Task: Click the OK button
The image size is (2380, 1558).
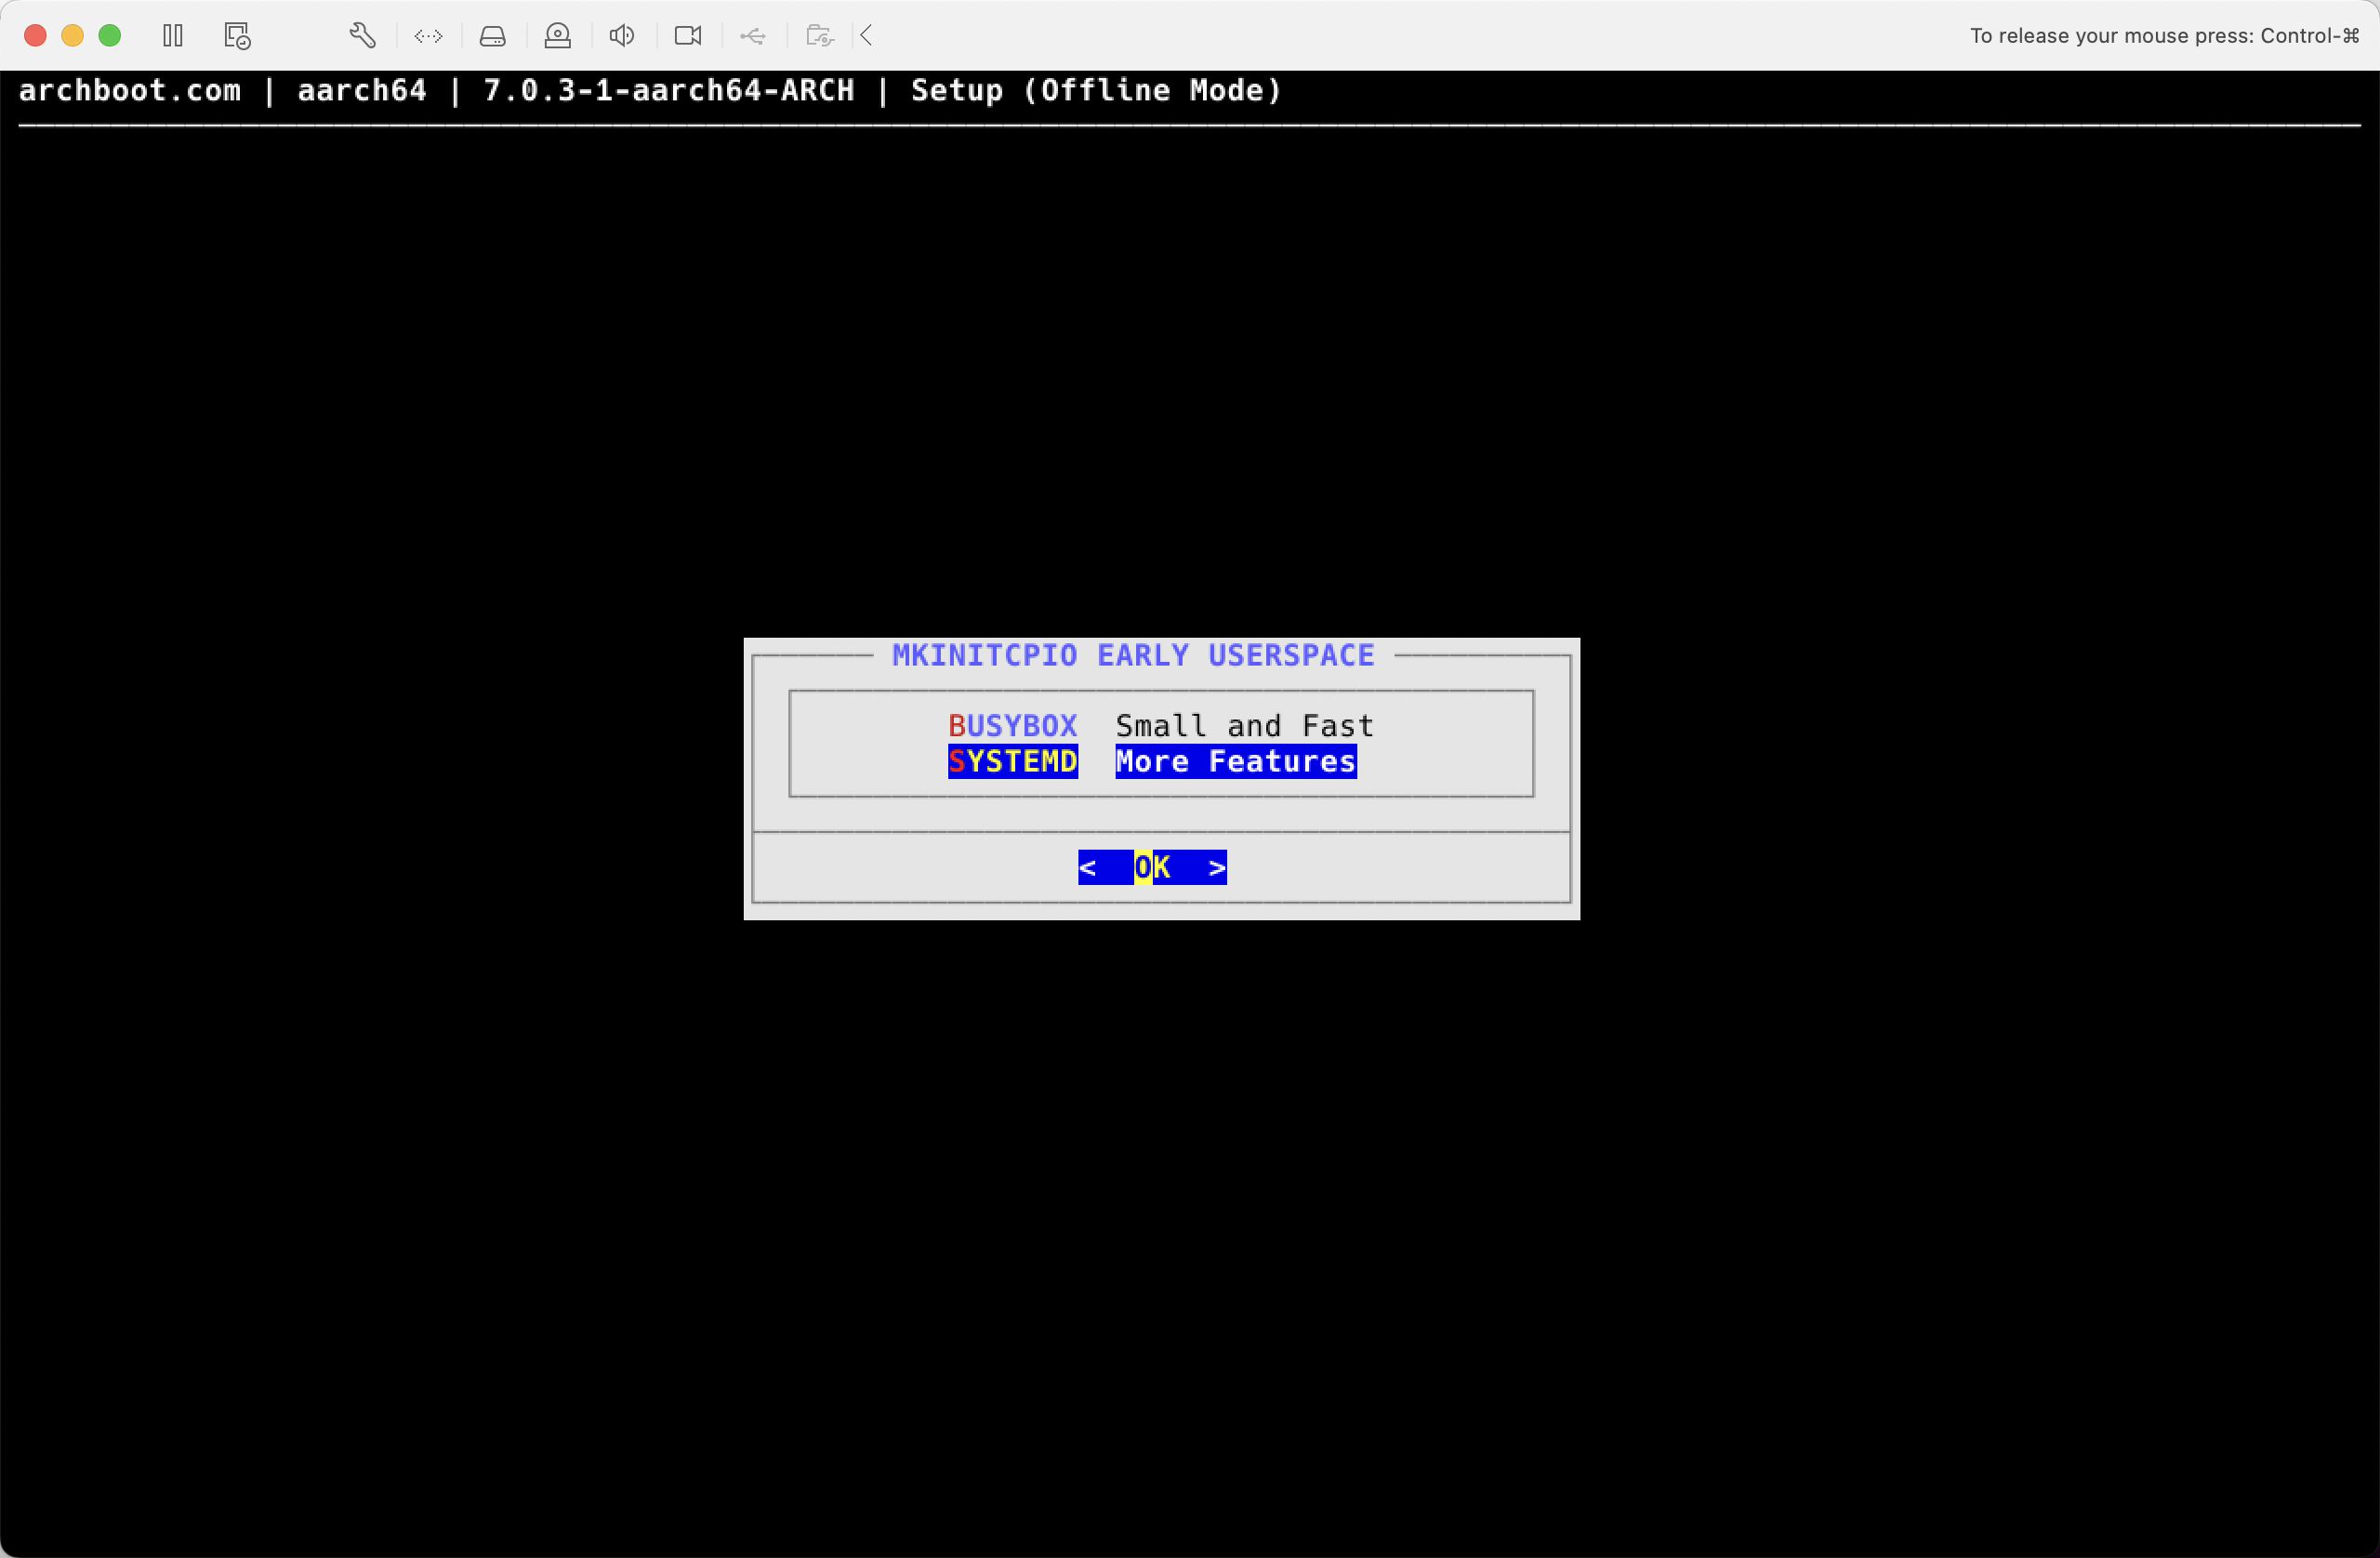Action: coord(1152,867)
